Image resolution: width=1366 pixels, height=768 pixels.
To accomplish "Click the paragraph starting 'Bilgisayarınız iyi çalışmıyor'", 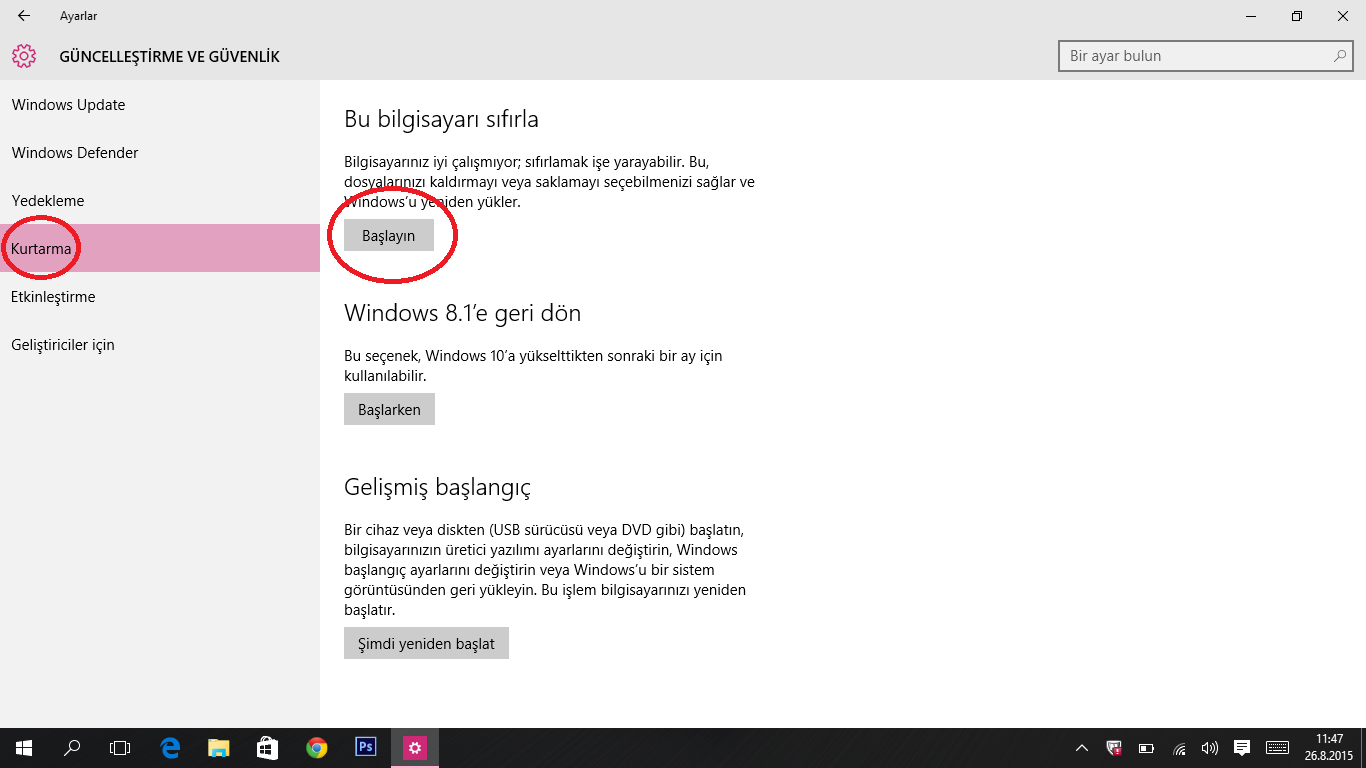I will pyautogui.click(x=549, y=182).
